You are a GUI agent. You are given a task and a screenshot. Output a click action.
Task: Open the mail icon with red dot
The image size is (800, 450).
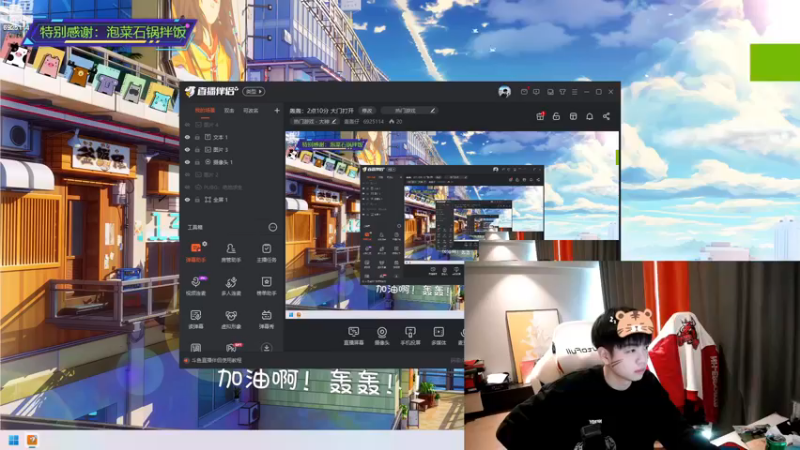524,92
